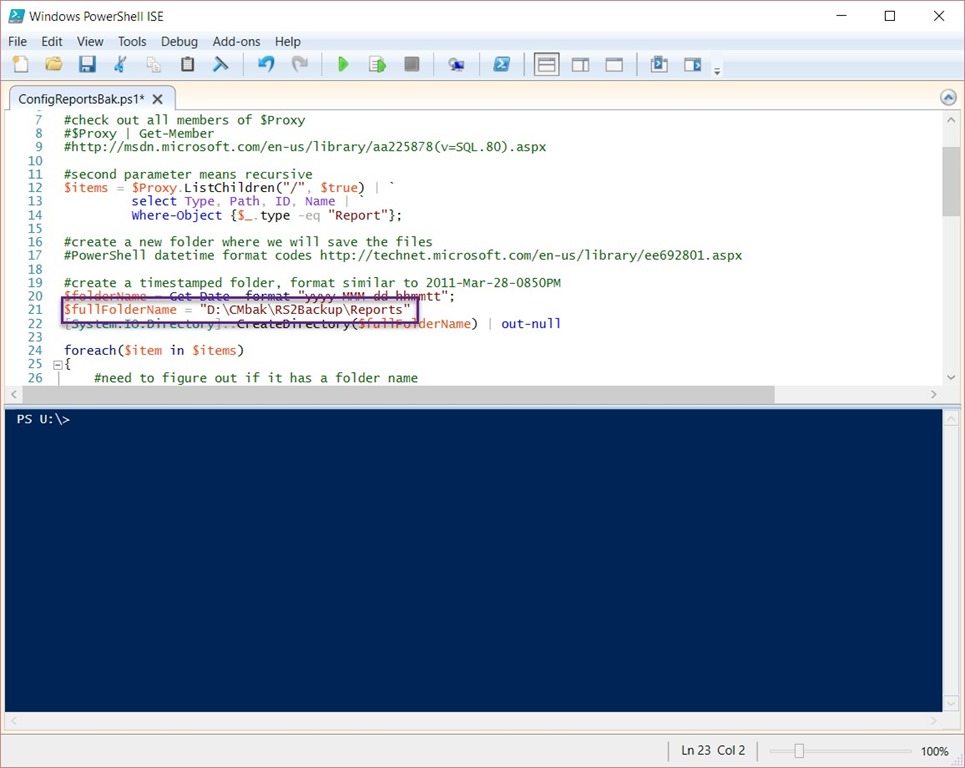Screen dimensions: 965x768
Task: Stop operation with the square stop icon
Action: [412, 64]
